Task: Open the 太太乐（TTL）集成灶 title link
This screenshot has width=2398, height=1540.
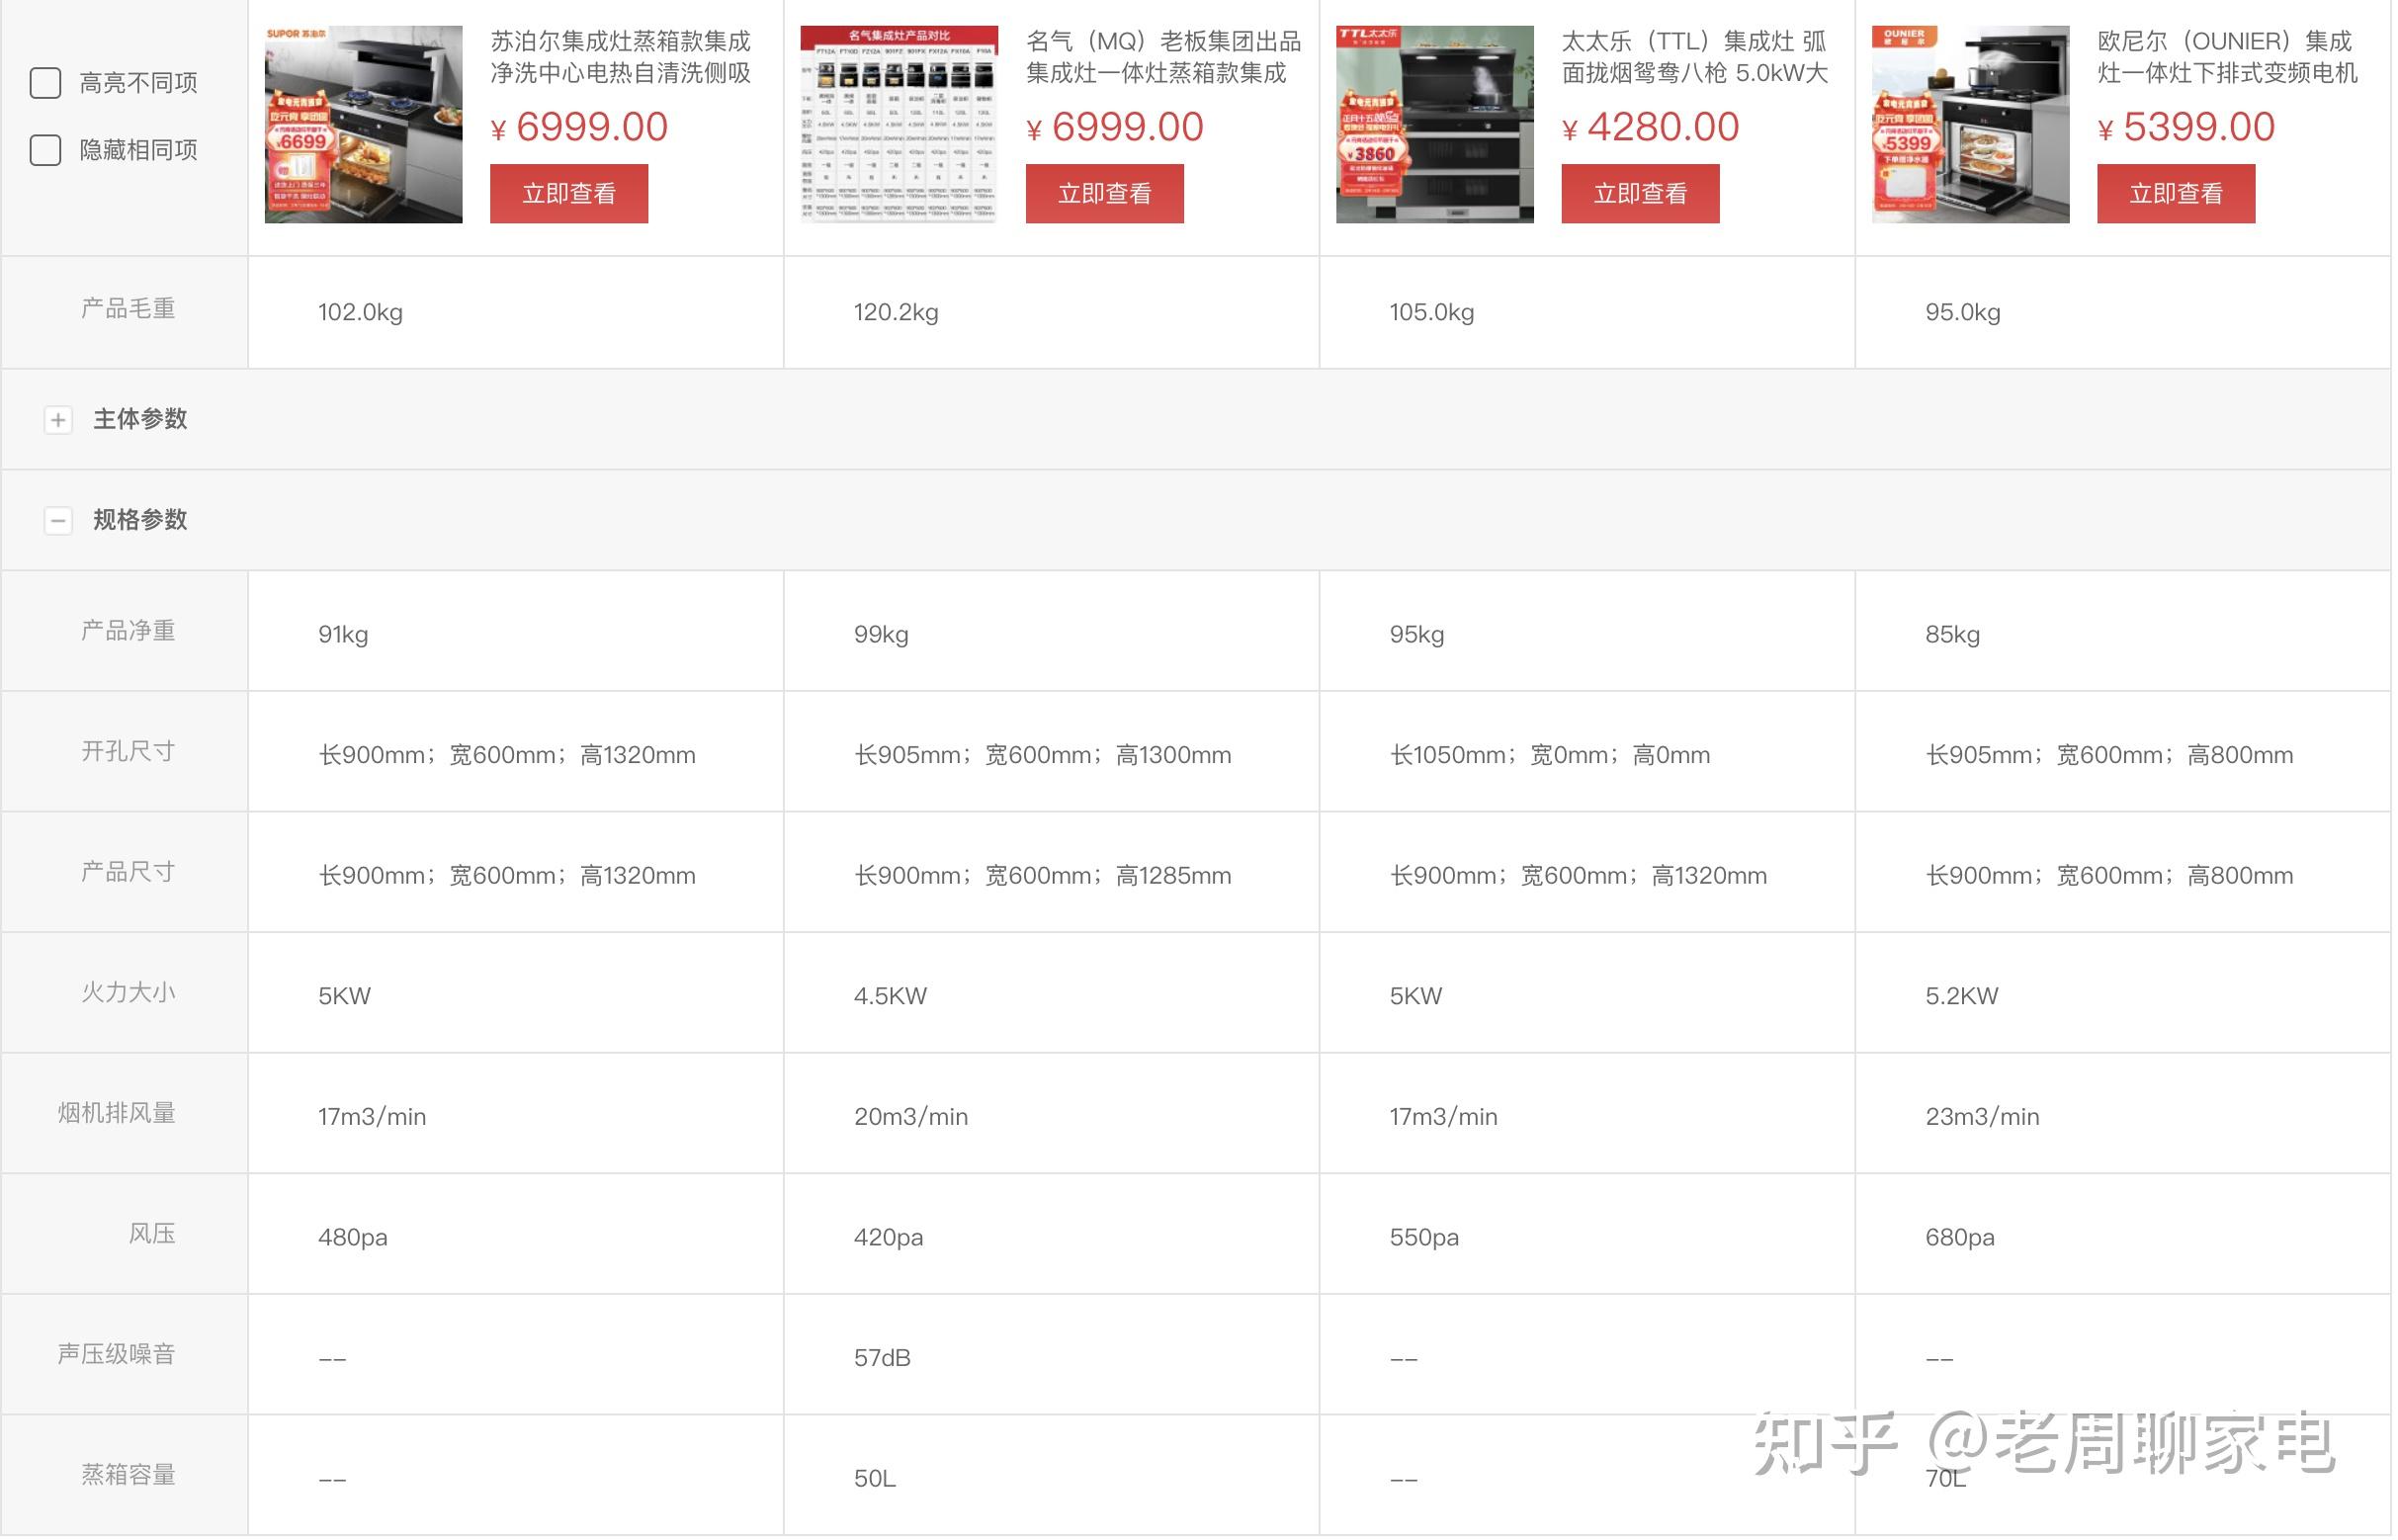Action: click(x=1696, y=57)
